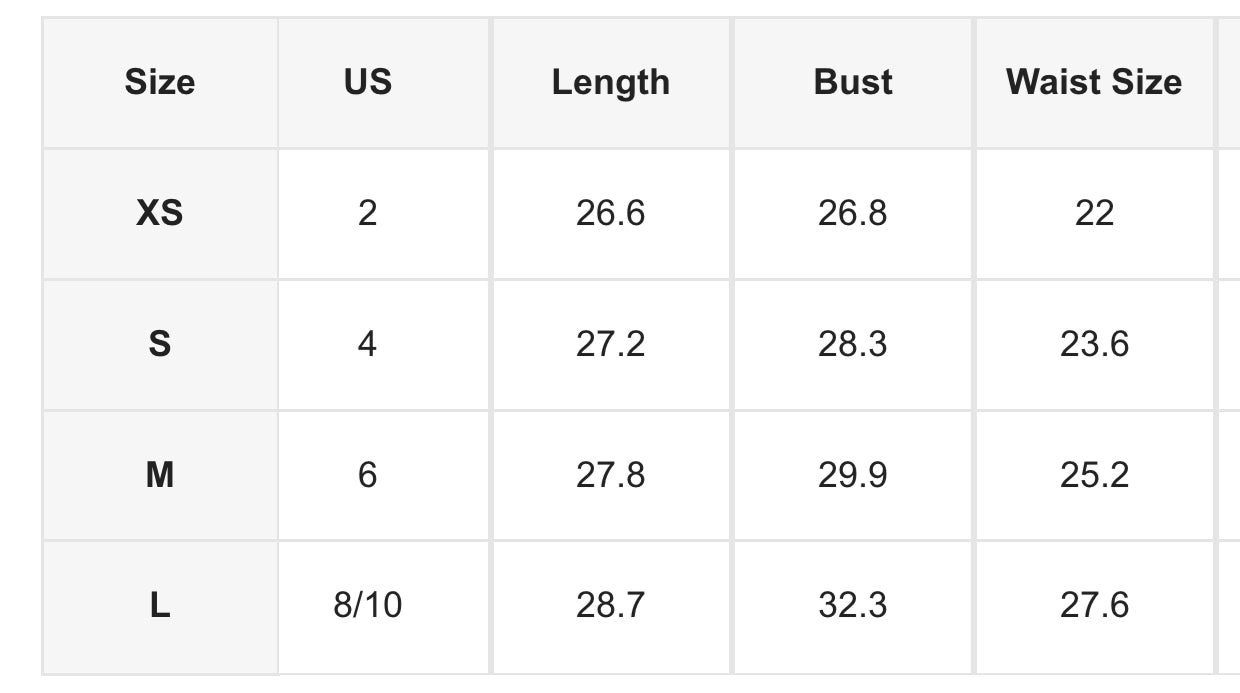Screen dimensions: 1240x693
Task: Select the 27.6 waist size value
Action: click(x=1094, y=606)
